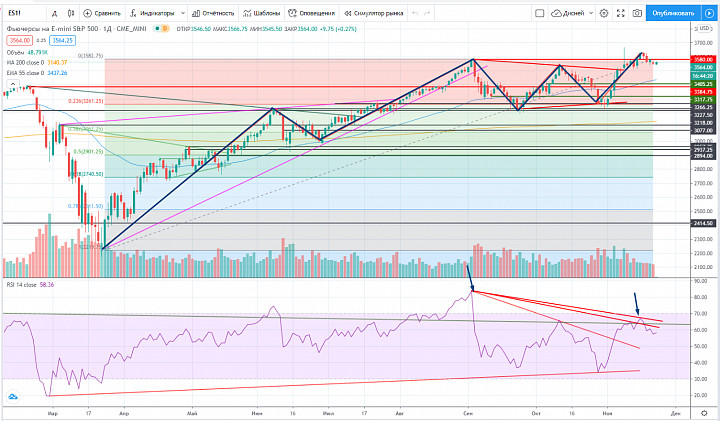
Task: Toggle the bottom-right axis settings gear
Action: coord(704,413)
